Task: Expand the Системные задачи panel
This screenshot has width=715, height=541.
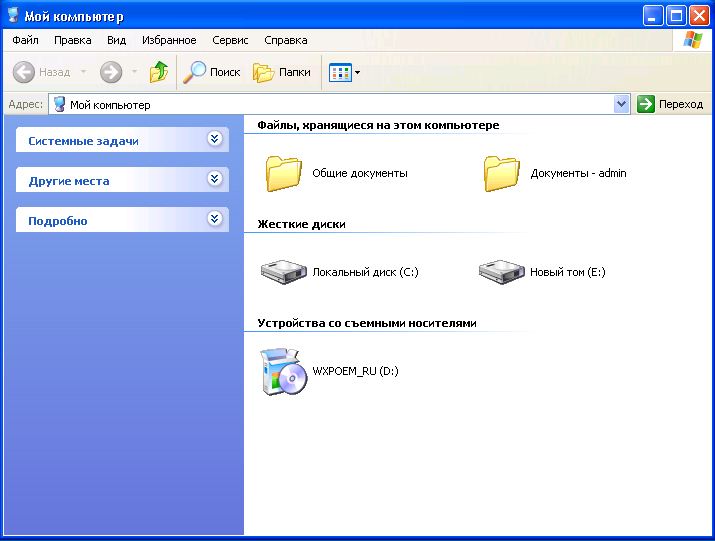Action: pyautogui.click(x=215, y=139)
